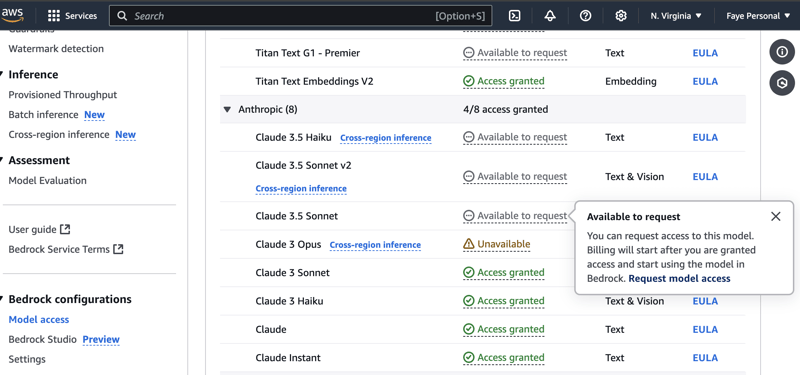800x375 pixels.
Task: Open the help question mark icon
Action: coord(585,16)
